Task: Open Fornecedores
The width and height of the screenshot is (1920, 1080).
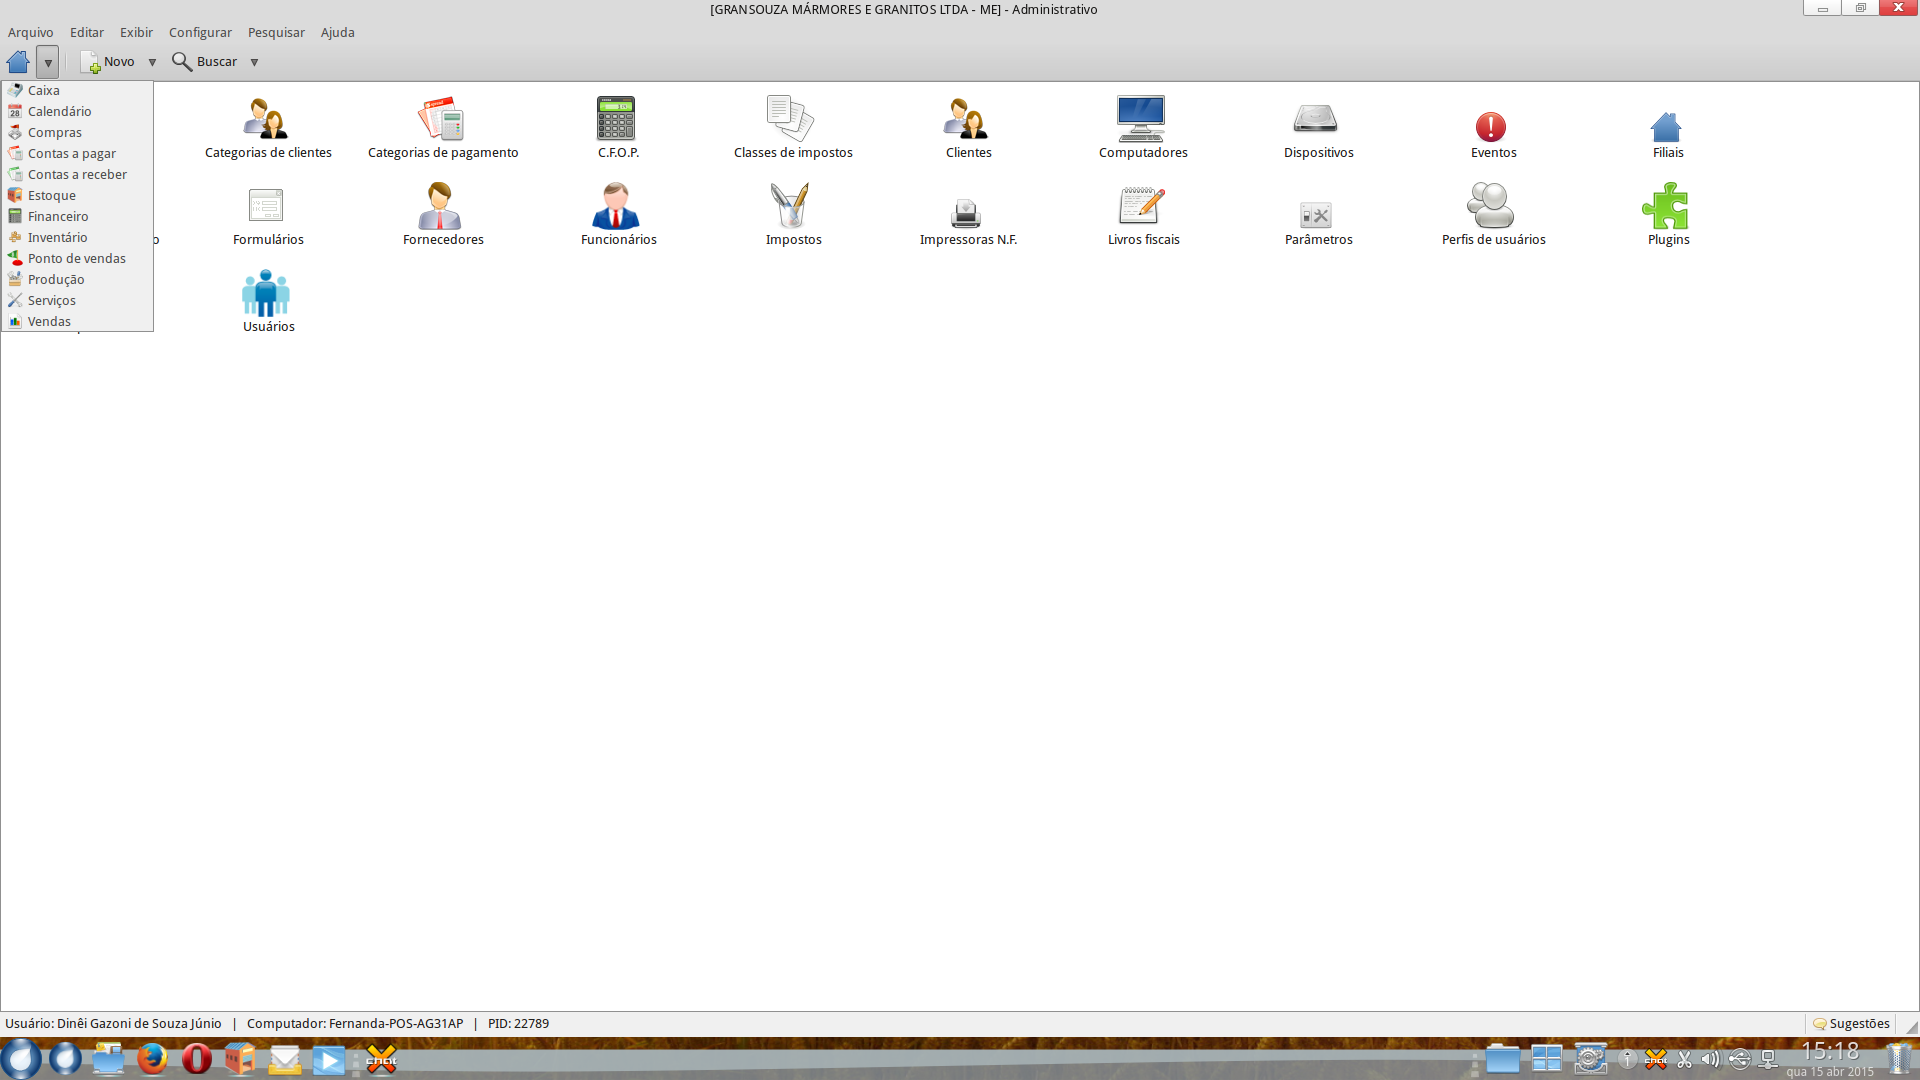Action: tap(442, 215)
